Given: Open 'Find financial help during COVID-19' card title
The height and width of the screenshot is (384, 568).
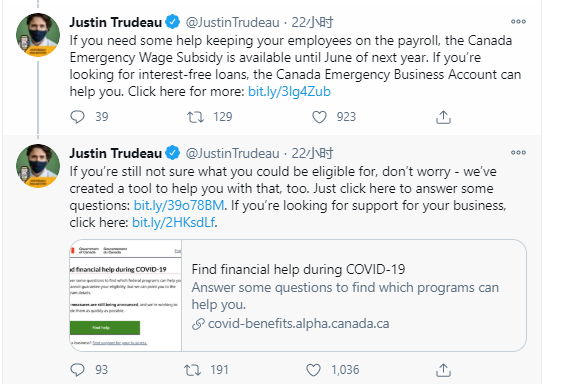Looking at the screenshot, I should point(298,270).
